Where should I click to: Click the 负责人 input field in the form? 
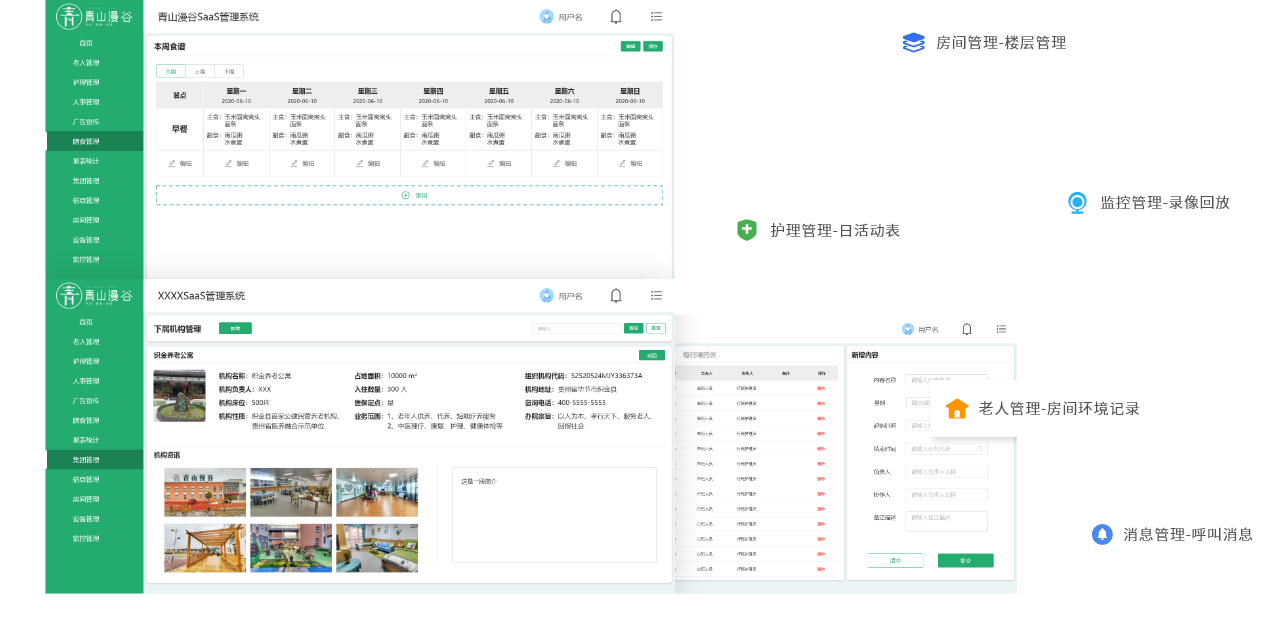946,471
